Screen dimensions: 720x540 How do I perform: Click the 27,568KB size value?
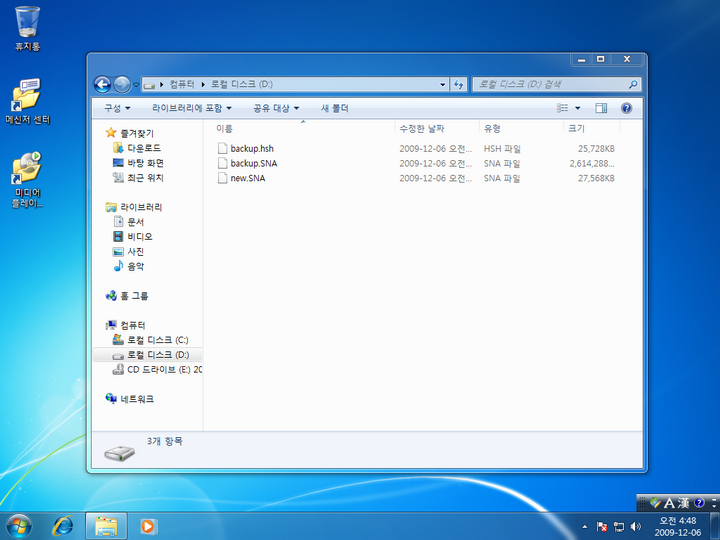point(596,178)
